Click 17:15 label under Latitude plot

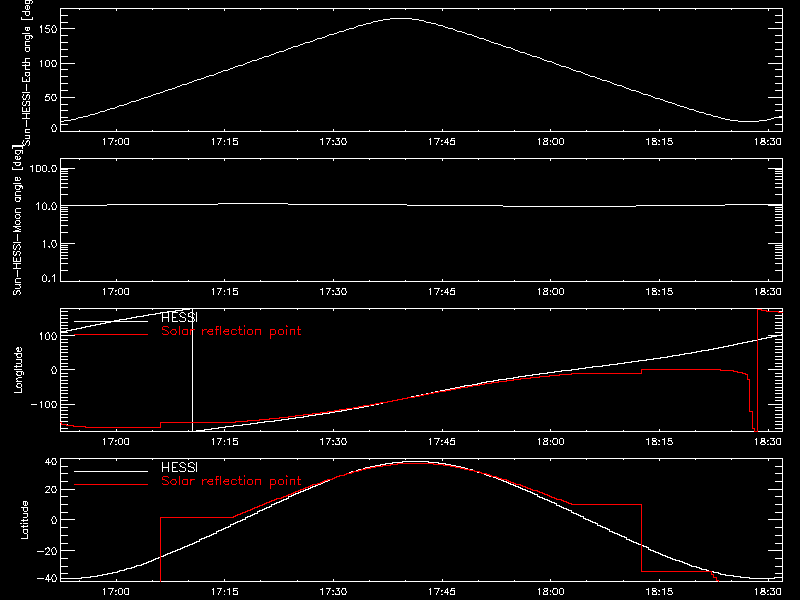click(x=224, y=592)
